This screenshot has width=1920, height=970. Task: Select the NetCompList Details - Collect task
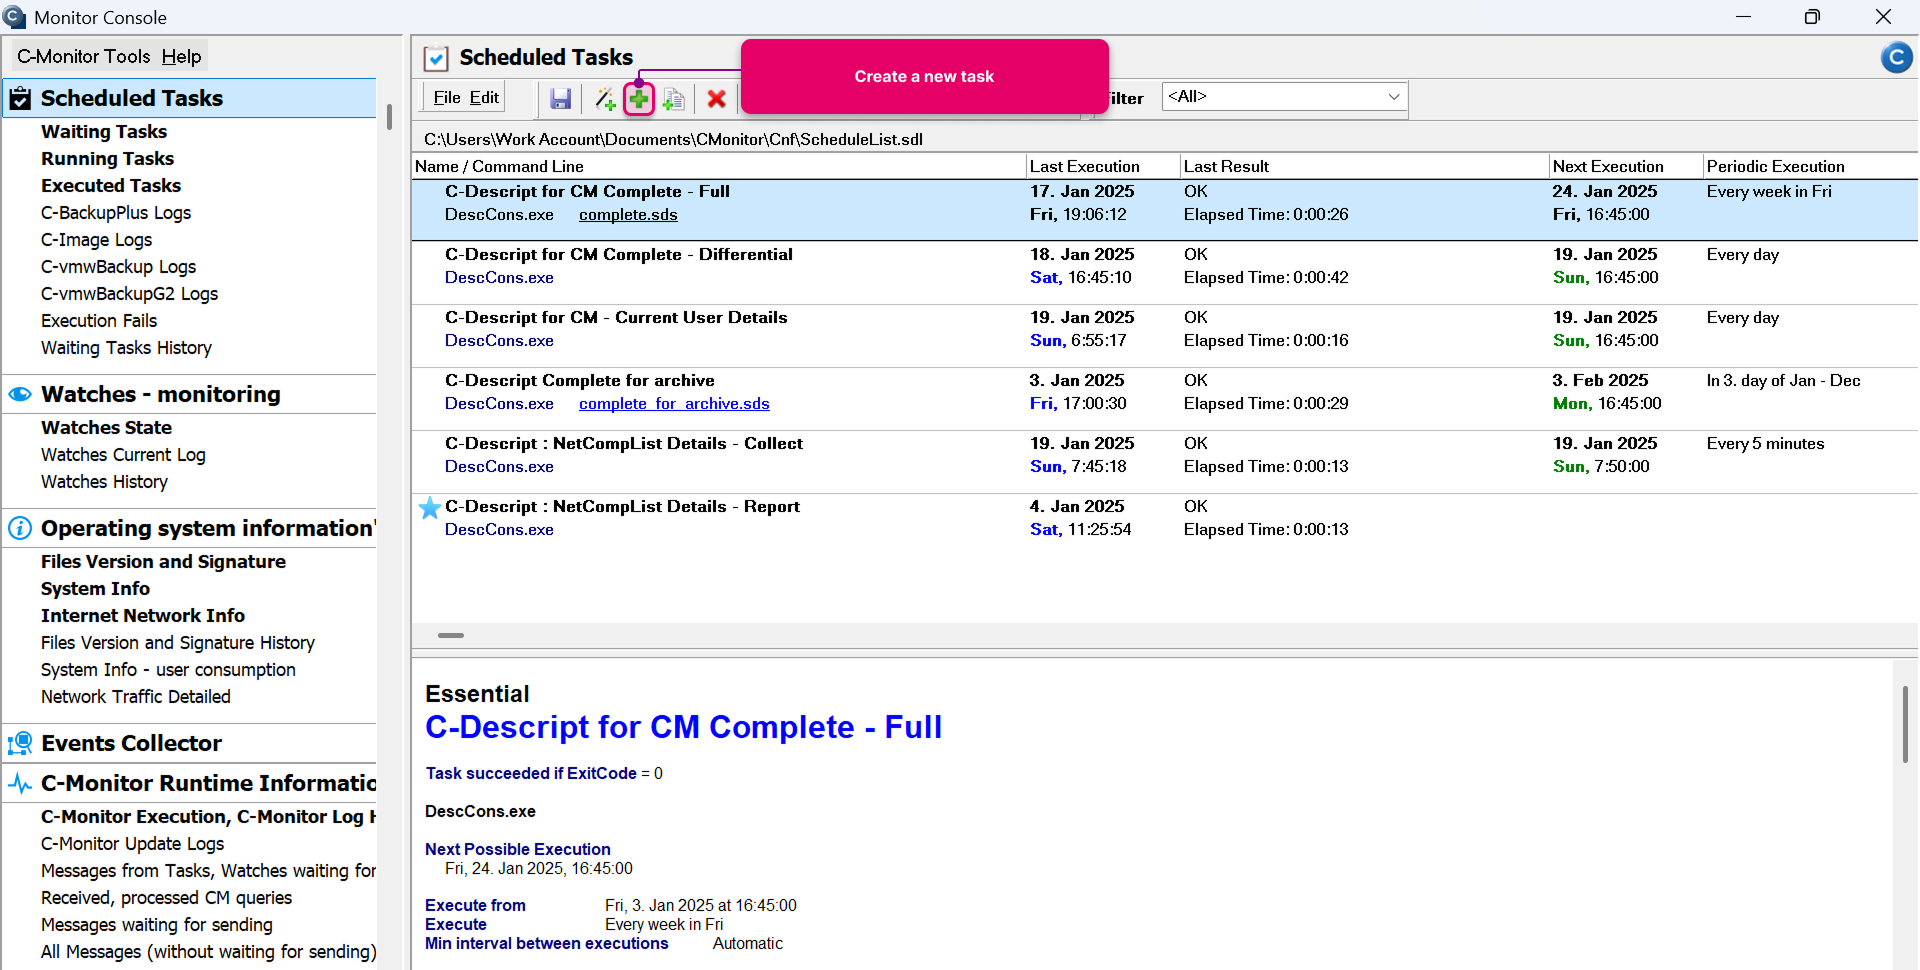point(1164,461)
